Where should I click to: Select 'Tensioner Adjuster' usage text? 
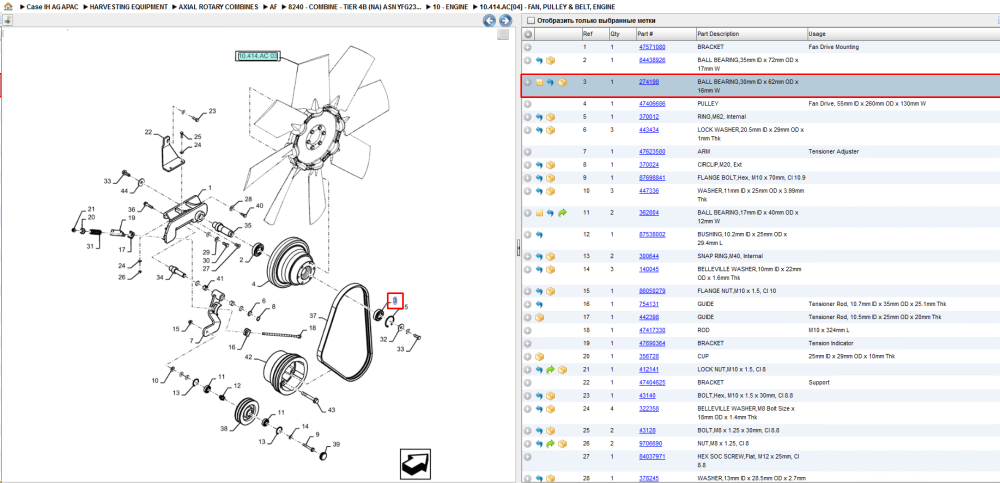click(834, 152)
